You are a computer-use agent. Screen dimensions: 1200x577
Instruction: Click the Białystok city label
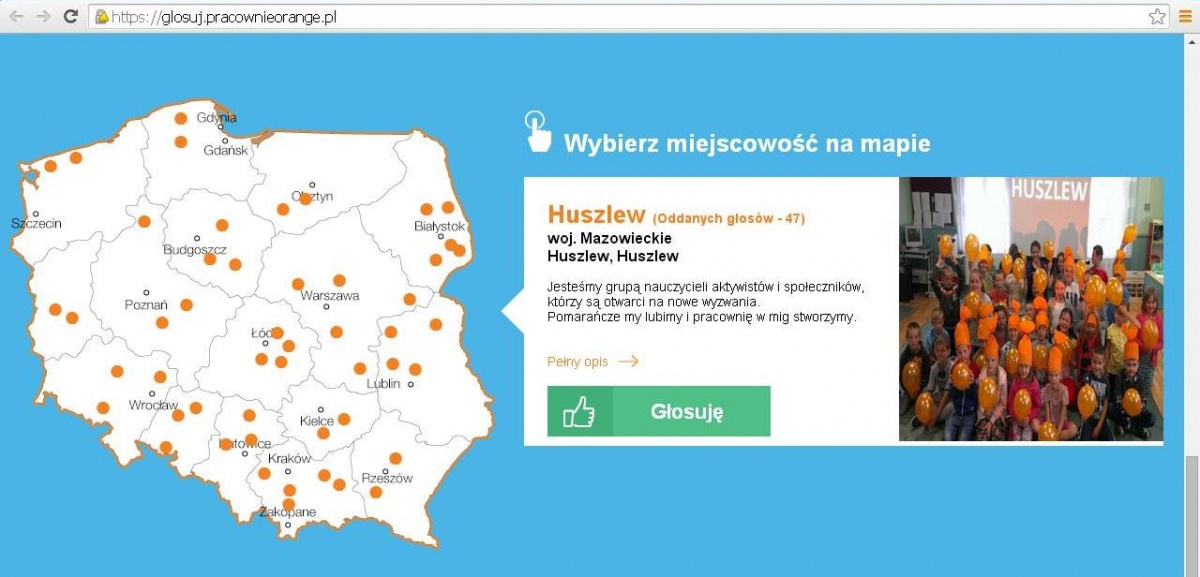(439, 226)
